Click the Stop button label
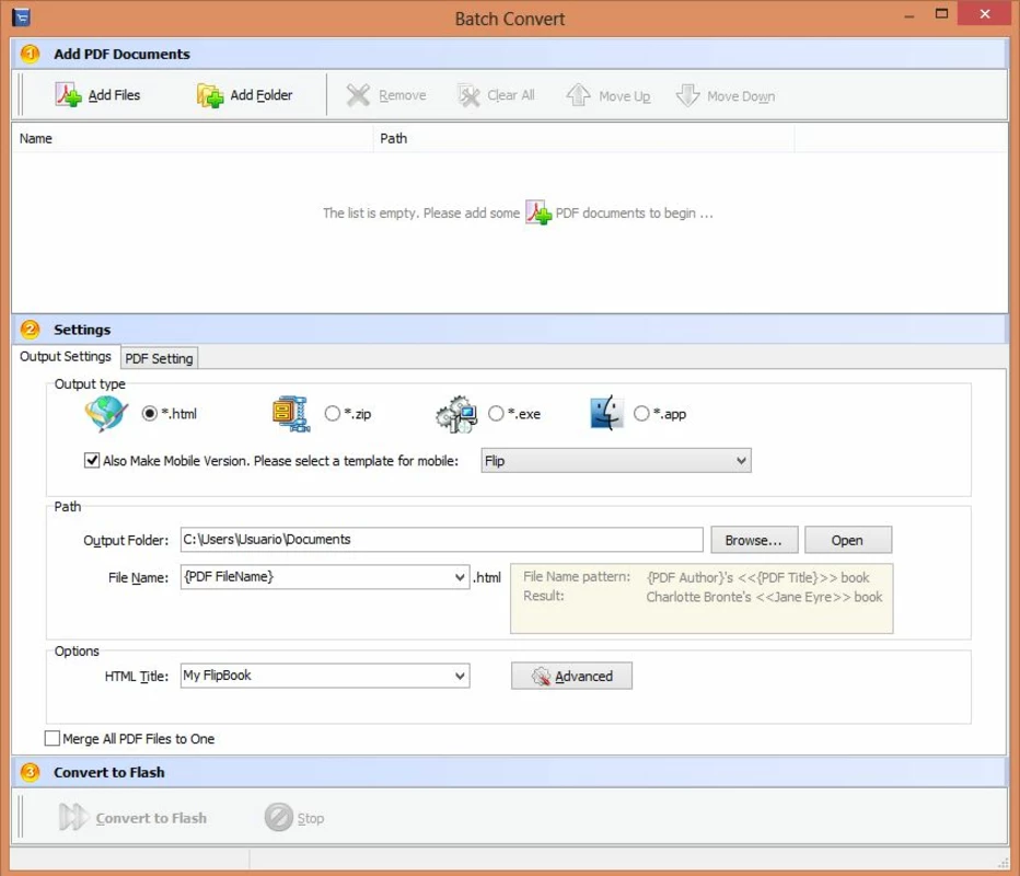This screenshot has width=1020, height=876. (x=311, y=818)
